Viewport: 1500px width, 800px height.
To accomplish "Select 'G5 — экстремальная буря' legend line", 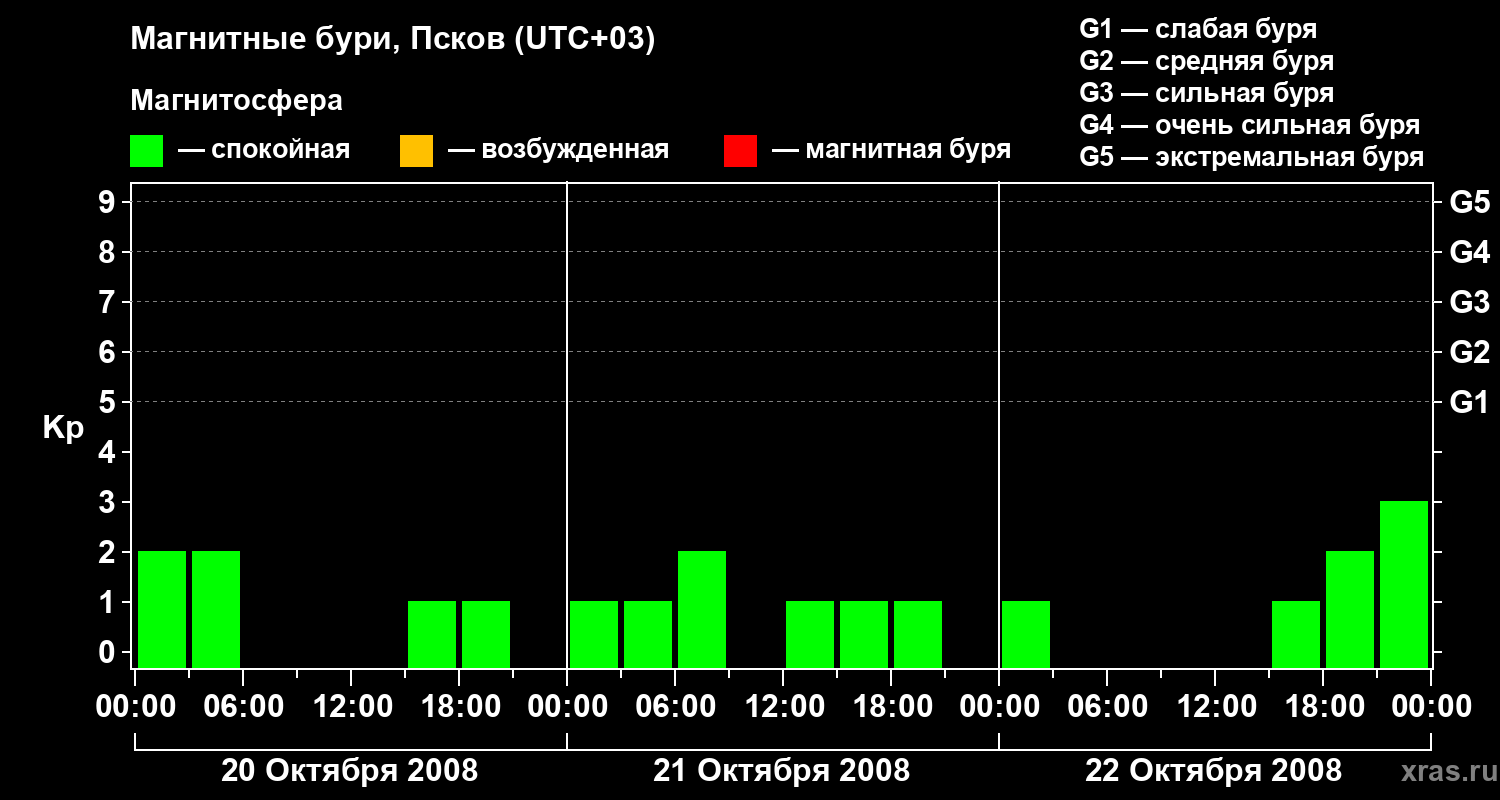I will tap(1252, 157).
